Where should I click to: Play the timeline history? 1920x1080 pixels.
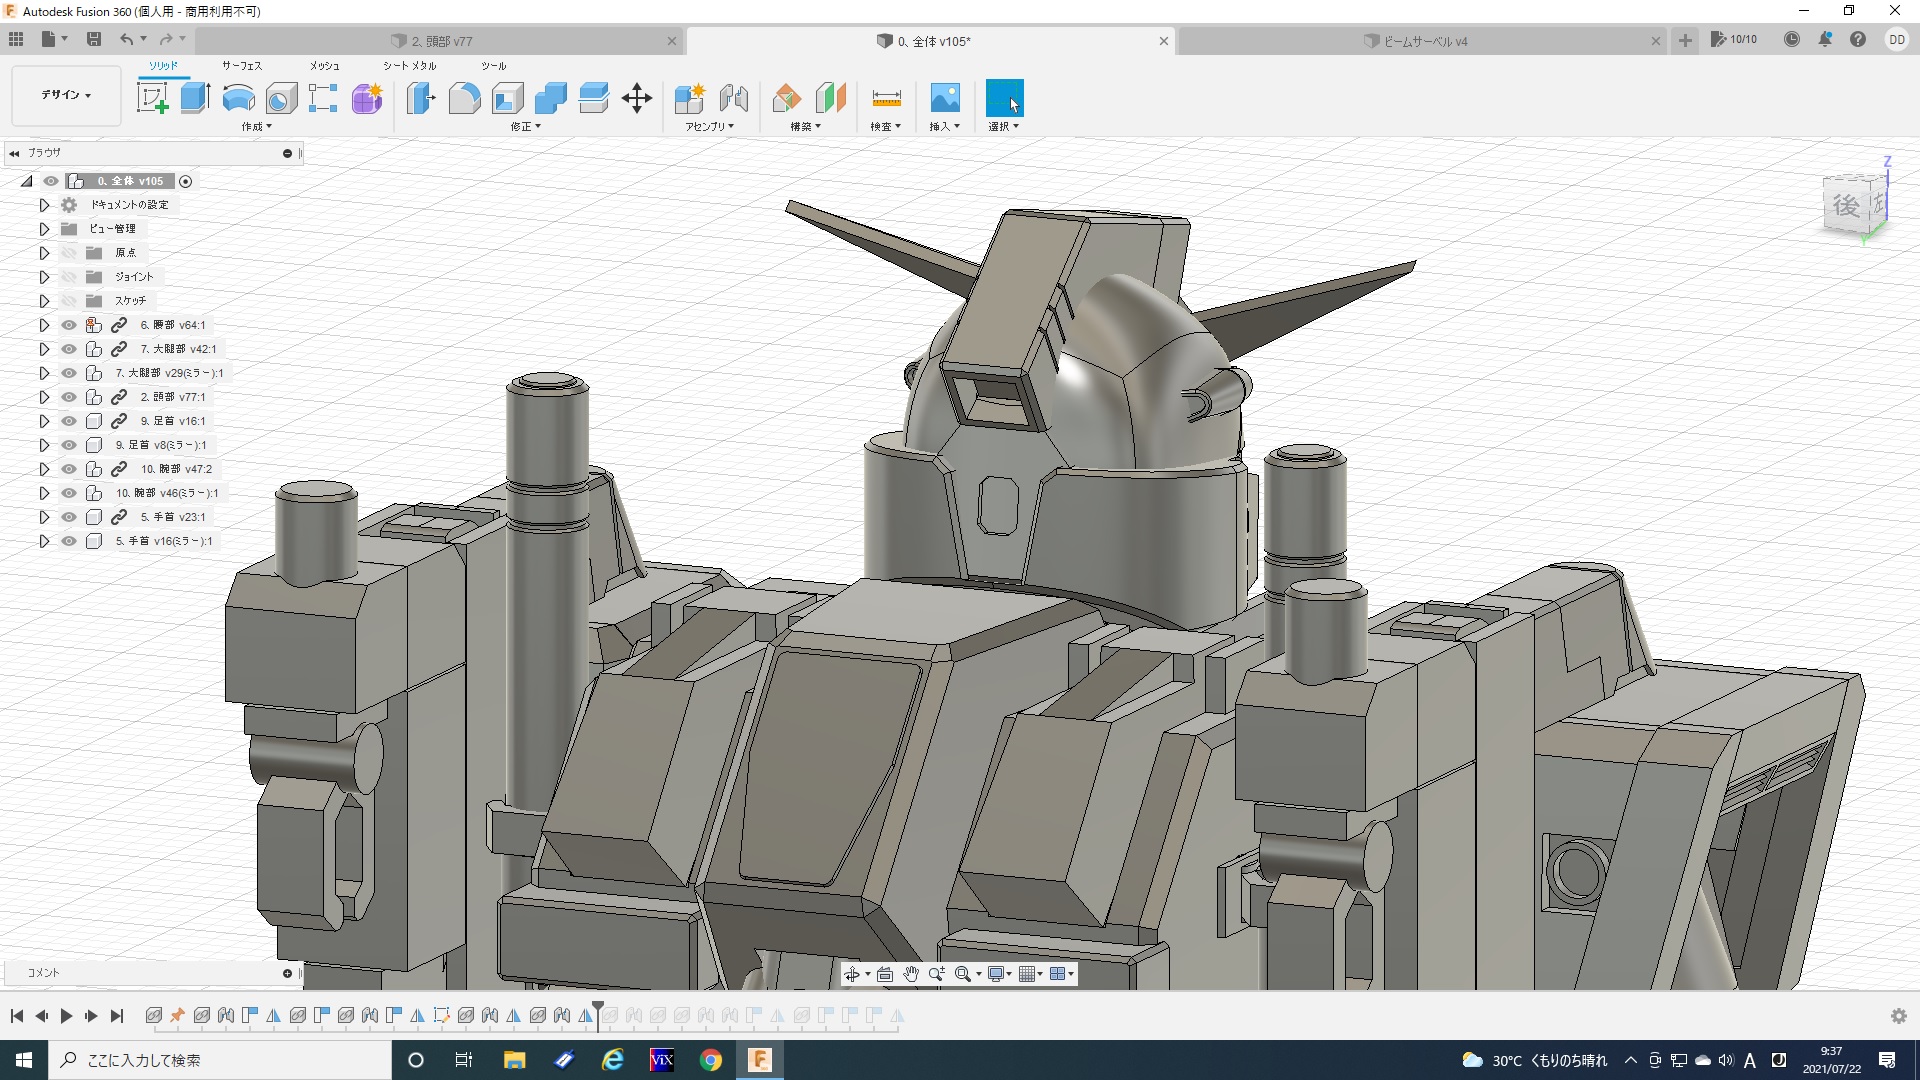coord(66,1016)
